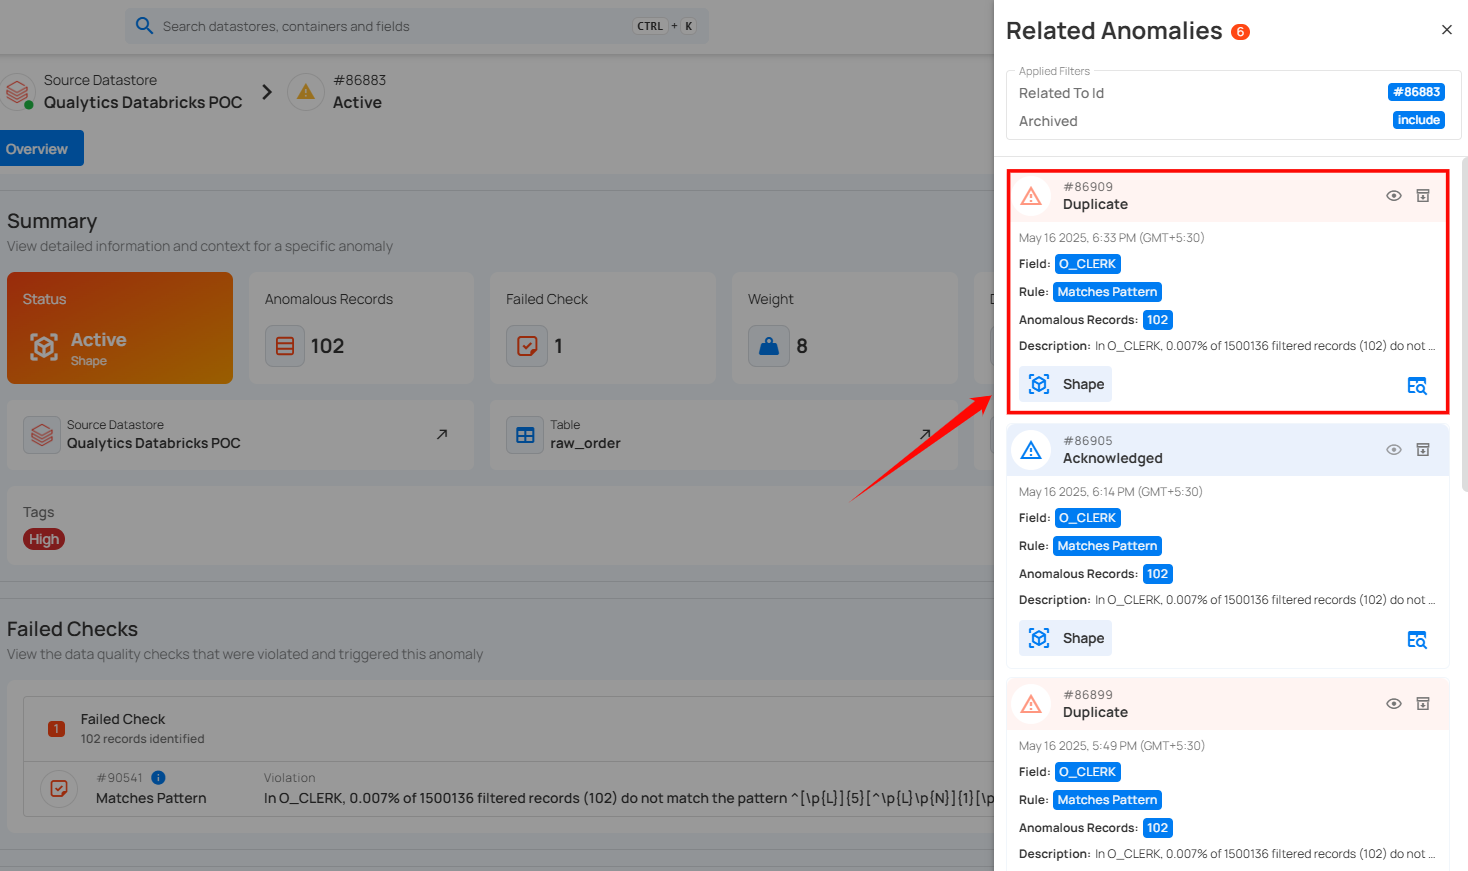
Task: Click the Source Datastore breadcrumb icon
Action: point(16,91)
